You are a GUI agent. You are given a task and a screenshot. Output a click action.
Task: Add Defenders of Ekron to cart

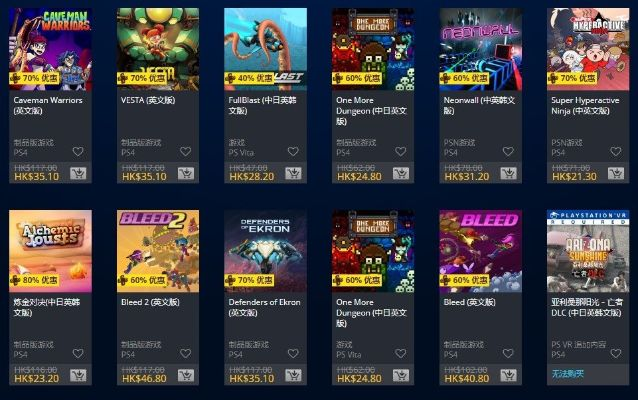(x=293, y=376)
